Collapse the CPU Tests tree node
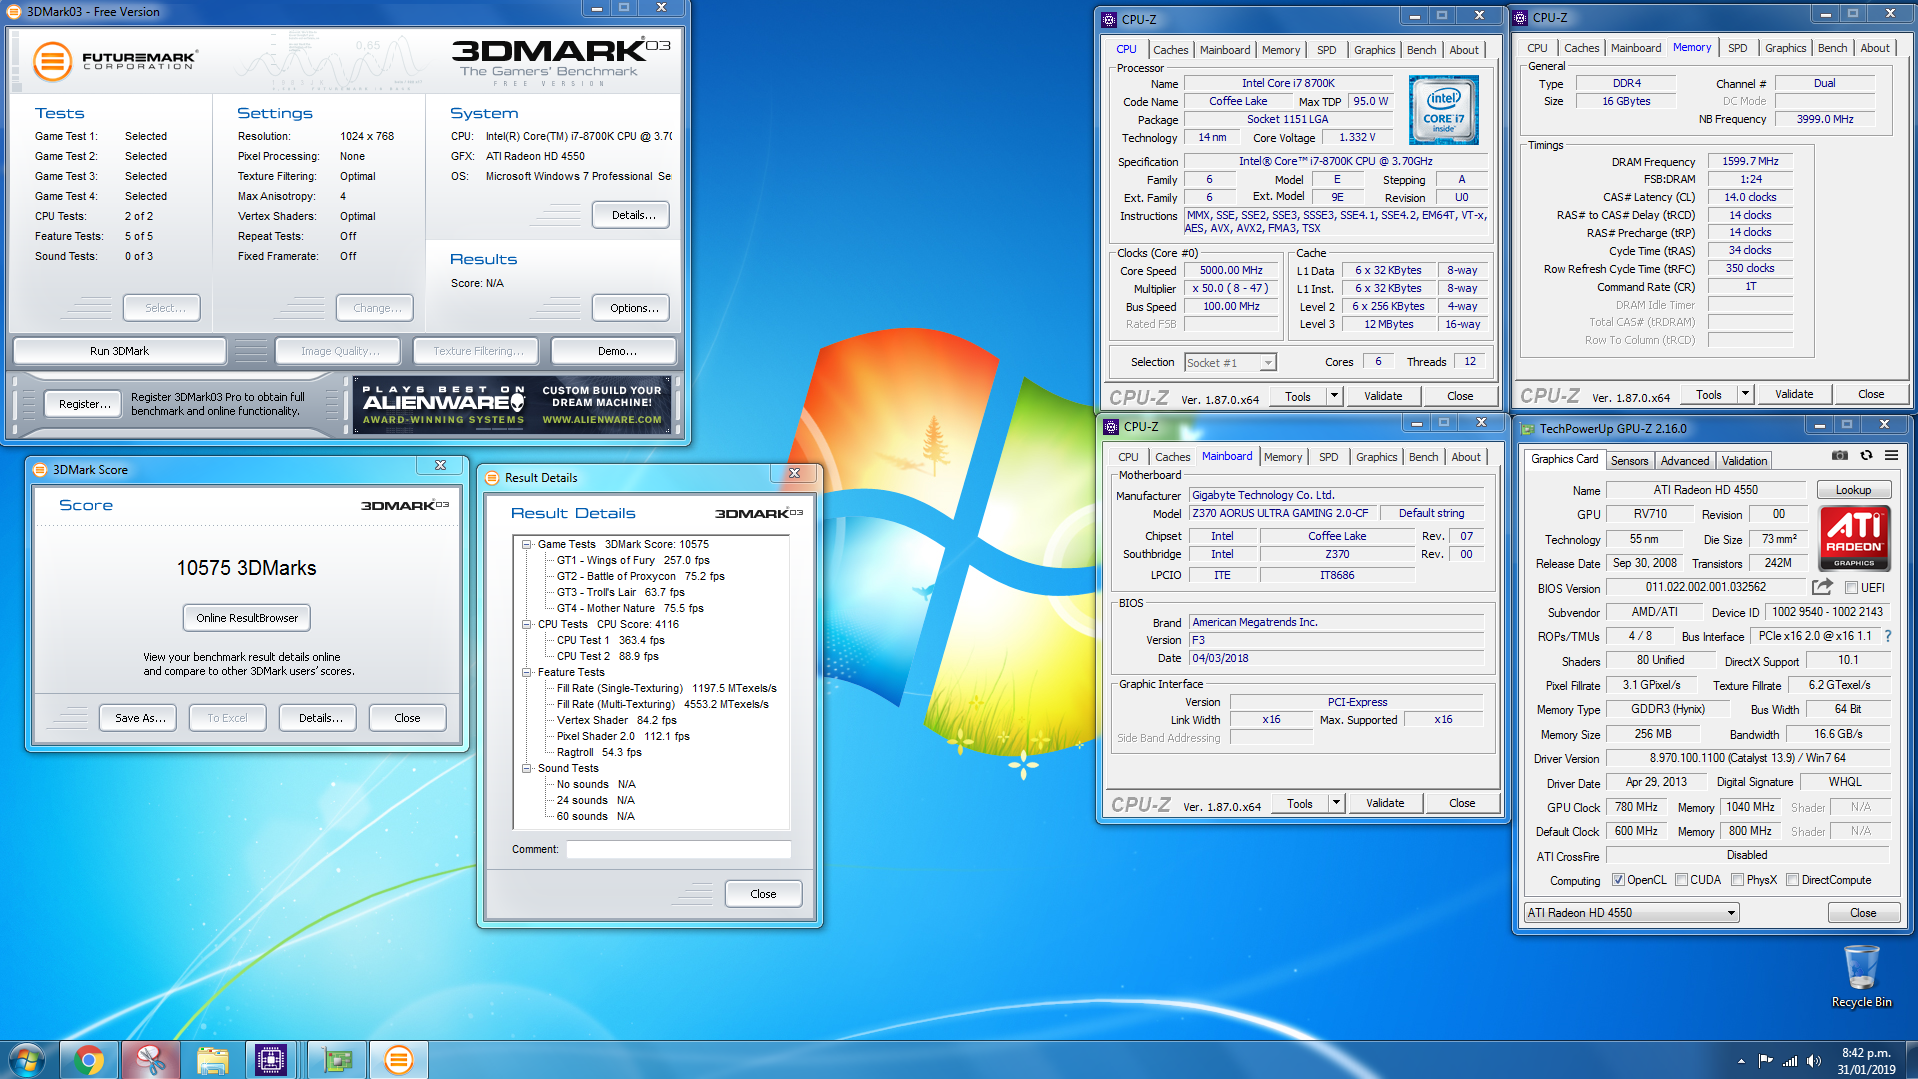The image size is (1918, 1079). (527, 624)
